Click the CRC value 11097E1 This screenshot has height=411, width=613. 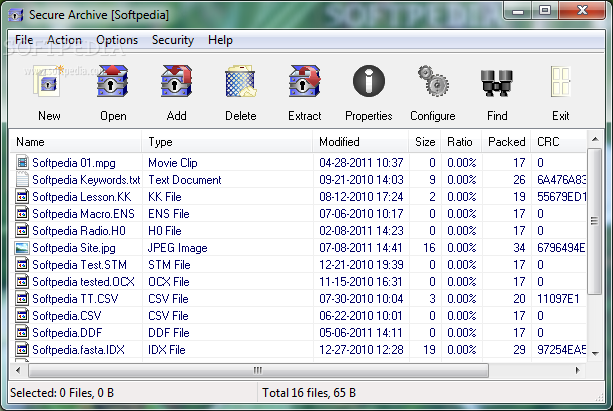558,298
